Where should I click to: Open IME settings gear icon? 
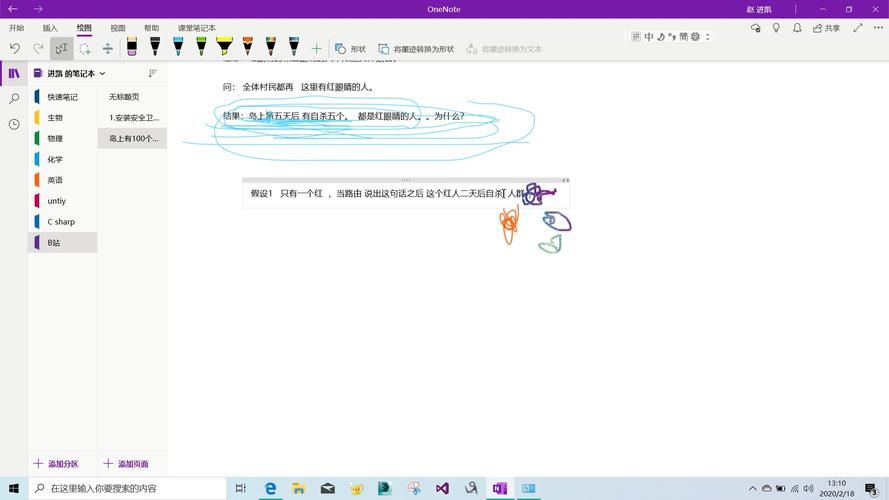tap(695, 36)
